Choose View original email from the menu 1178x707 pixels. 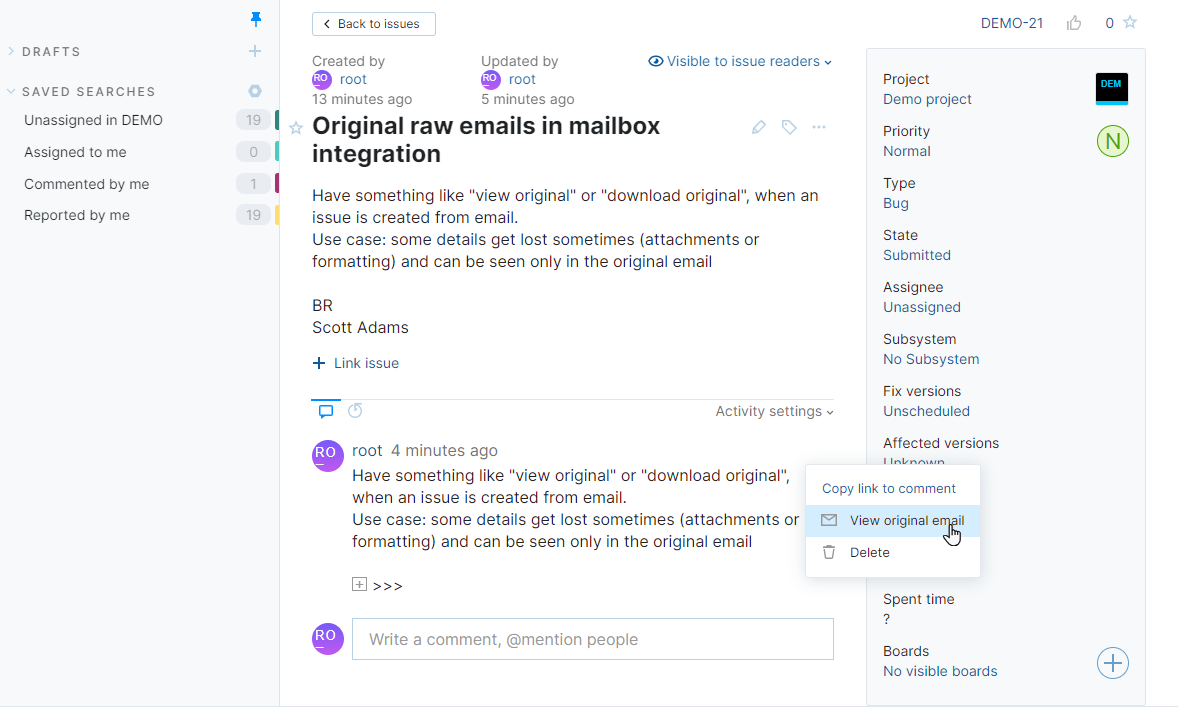(x=905, y=520)
